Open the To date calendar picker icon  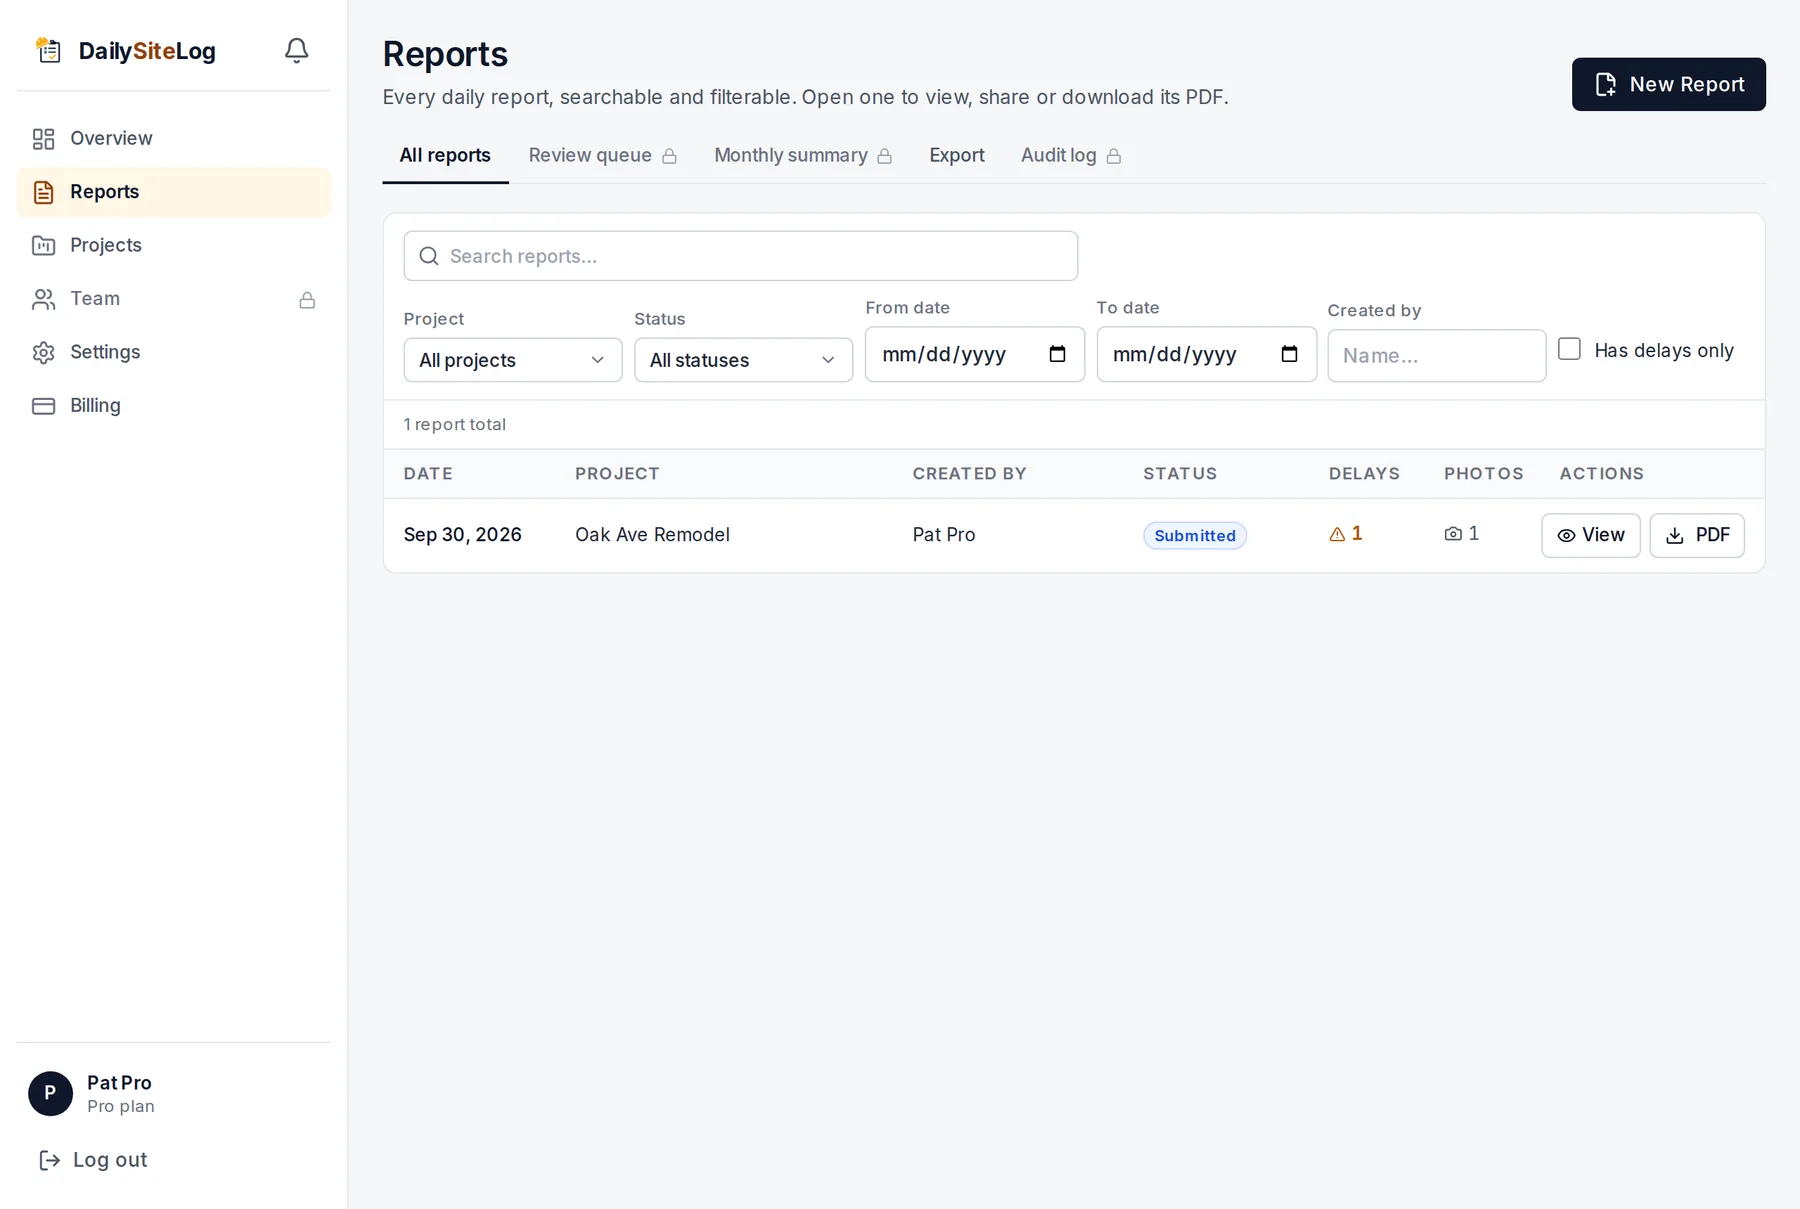click(x=1289, y=354)
